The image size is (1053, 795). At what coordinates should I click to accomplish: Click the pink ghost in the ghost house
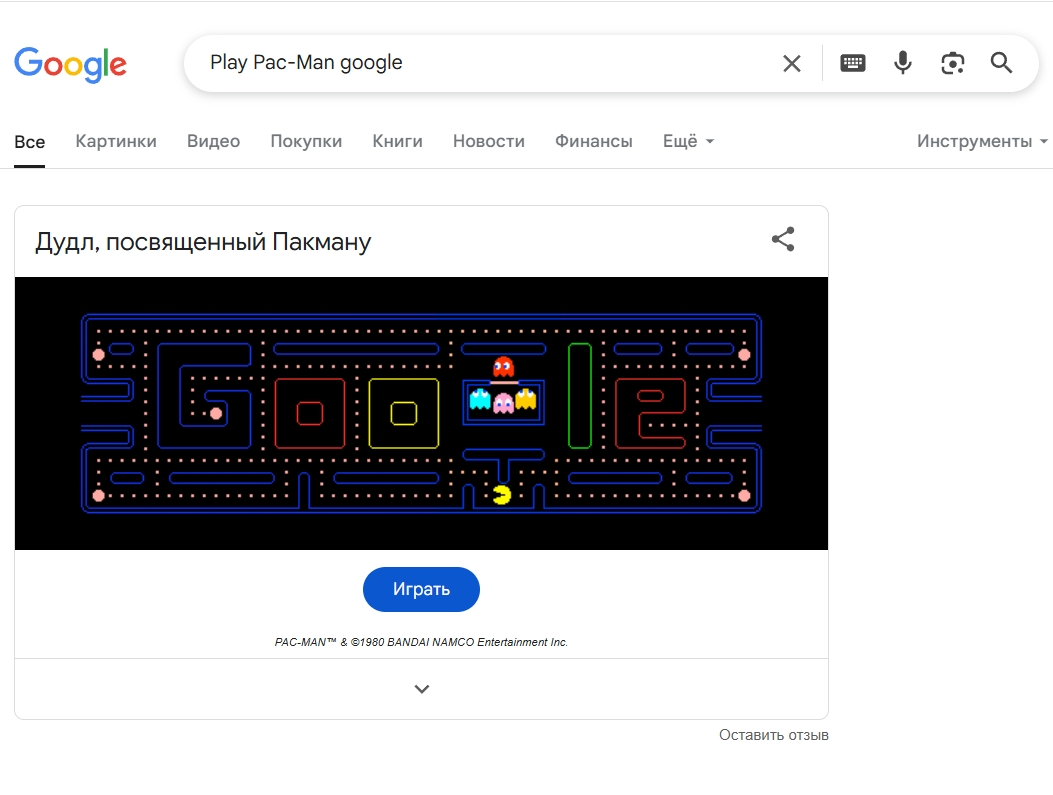(x=504, y=403)
